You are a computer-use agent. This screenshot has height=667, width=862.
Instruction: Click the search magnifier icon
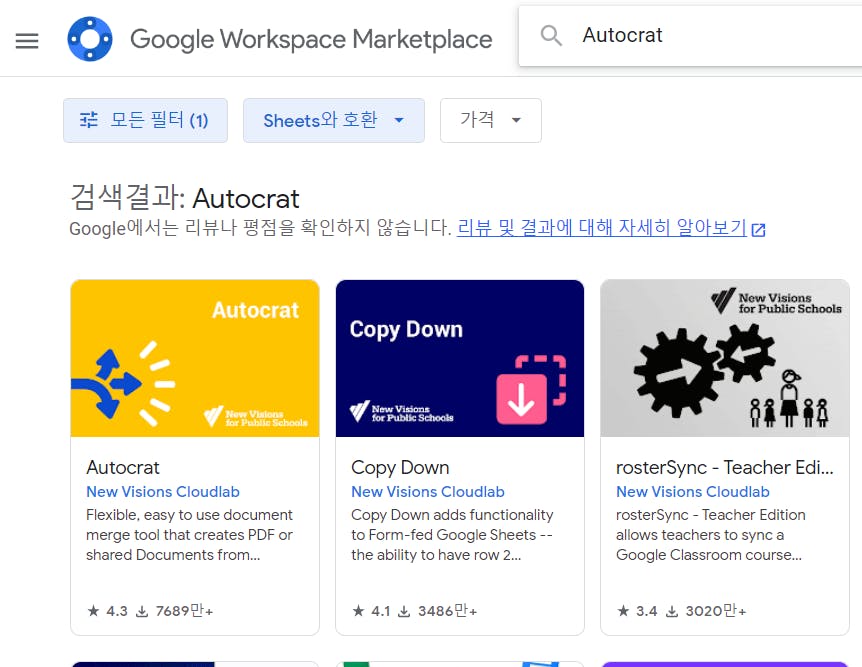tap(551, 36)
